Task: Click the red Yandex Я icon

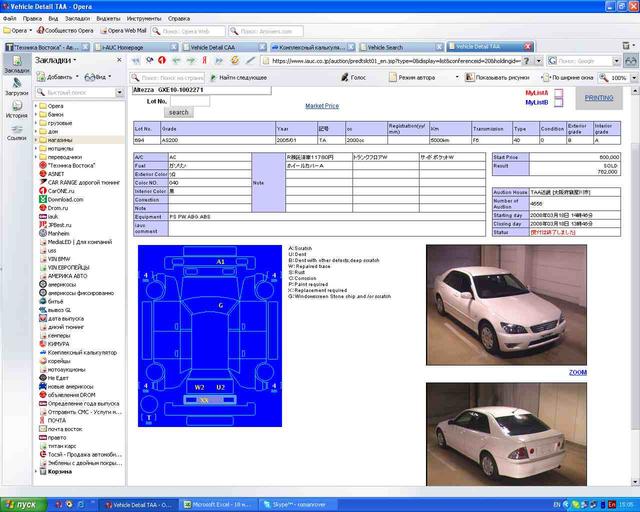Action: [204, 60]
